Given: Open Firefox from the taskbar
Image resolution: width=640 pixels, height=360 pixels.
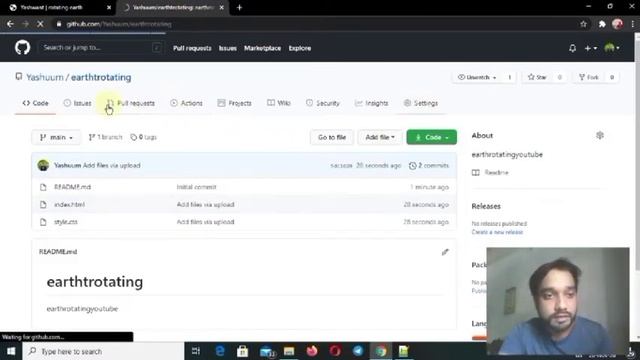Looking at the screenshot, I should 312,351.
